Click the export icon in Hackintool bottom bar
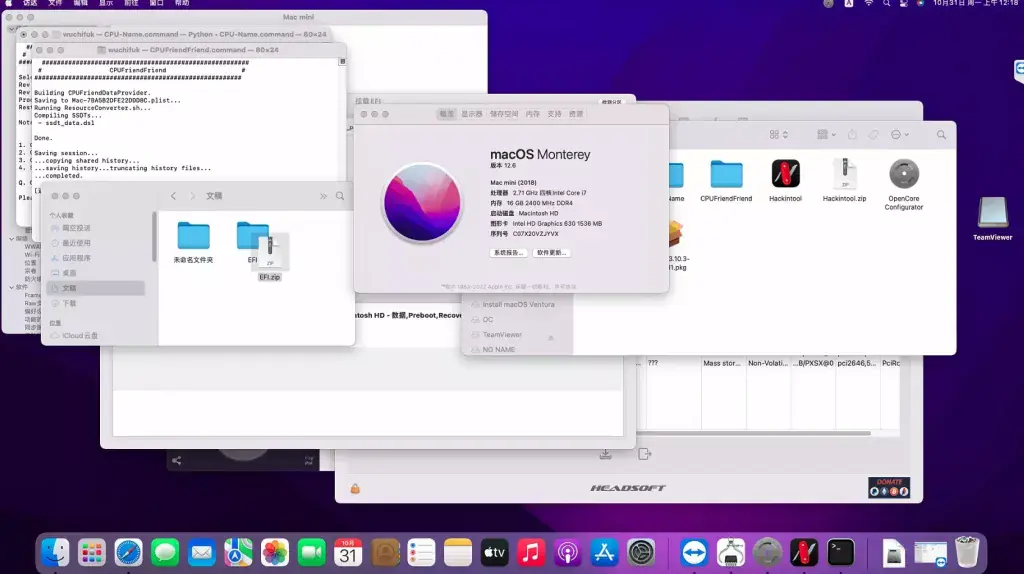The height and width of the screenshot is (574, 1024). coord(645,454)
